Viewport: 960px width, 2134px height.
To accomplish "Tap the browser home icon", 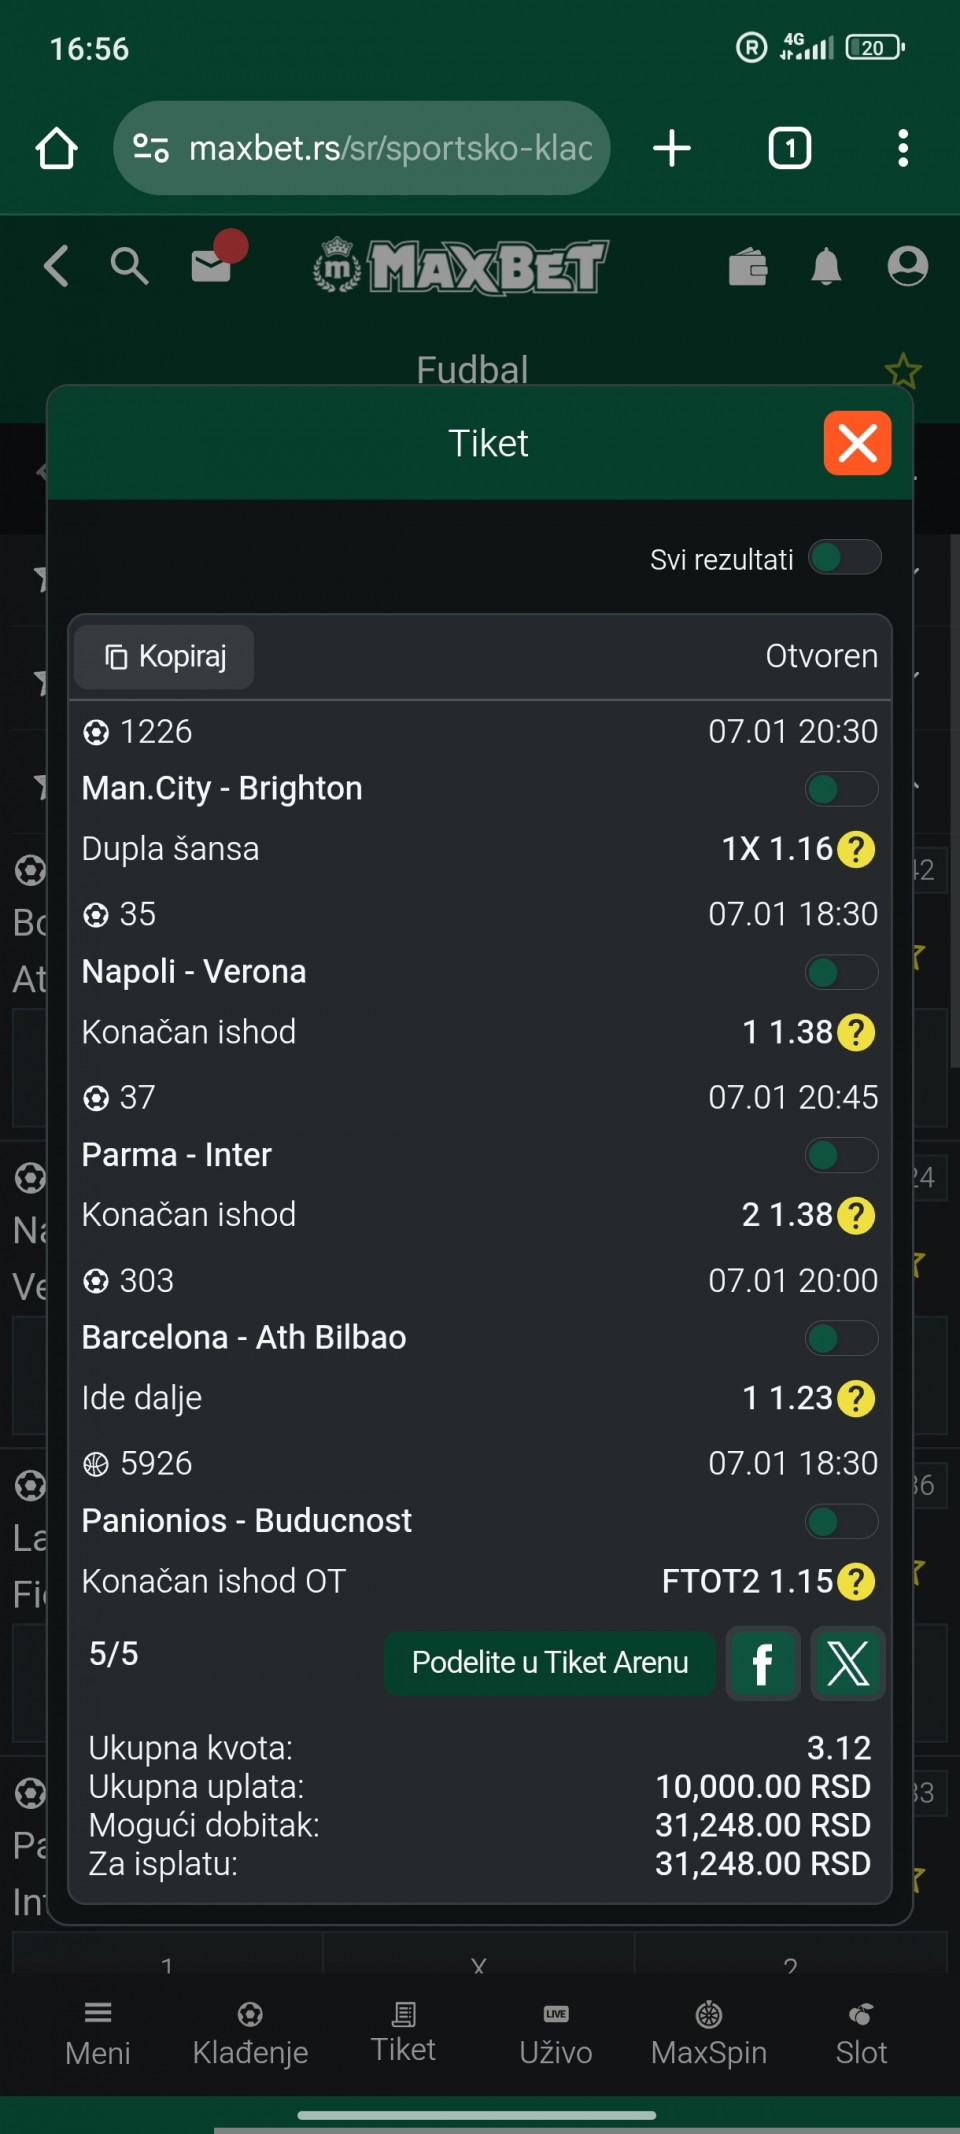I will (x=56, y=149).
